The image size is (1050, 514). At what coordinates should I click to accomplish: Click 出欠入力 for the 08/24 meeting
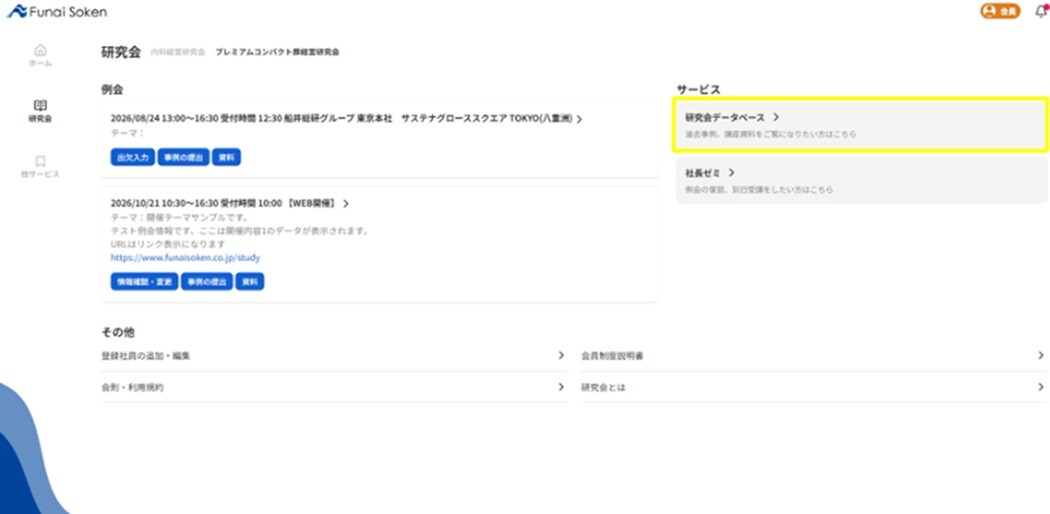click(x=133, y=157)
